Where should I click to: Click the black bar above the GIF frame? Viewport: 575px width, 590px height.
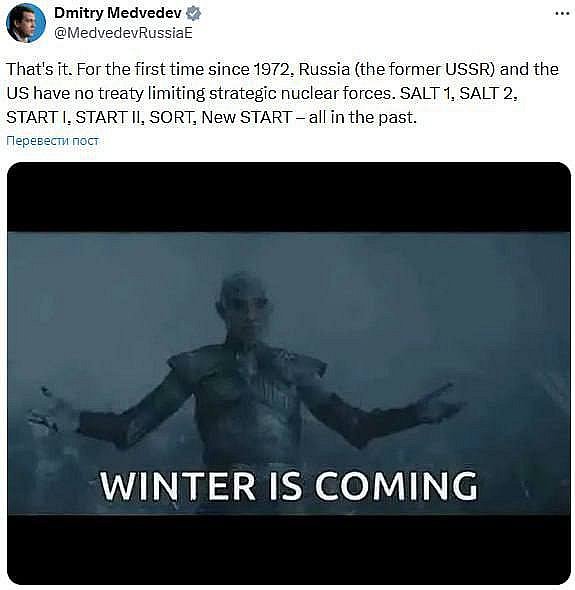pos(289,197)
